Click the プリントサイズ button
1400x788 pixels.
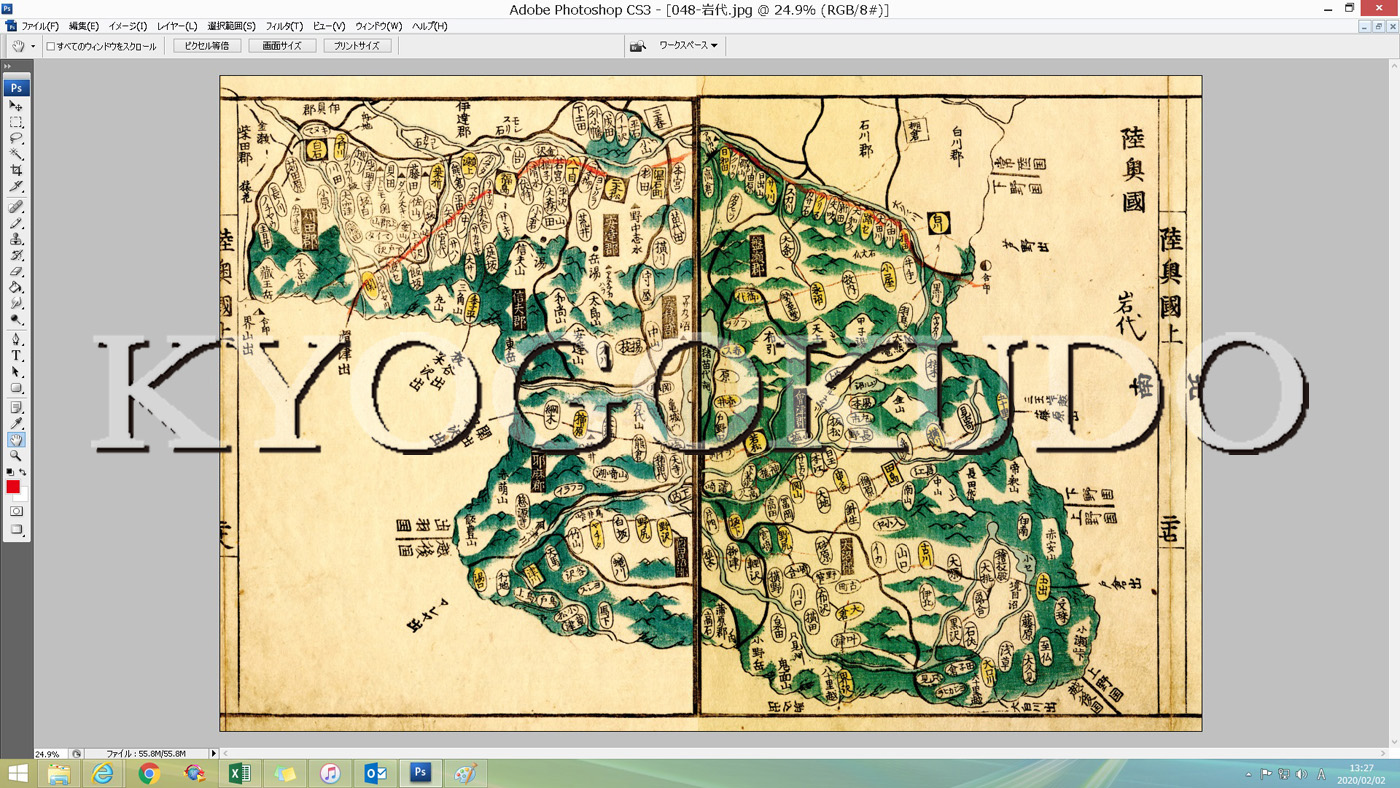coord(357,46)
